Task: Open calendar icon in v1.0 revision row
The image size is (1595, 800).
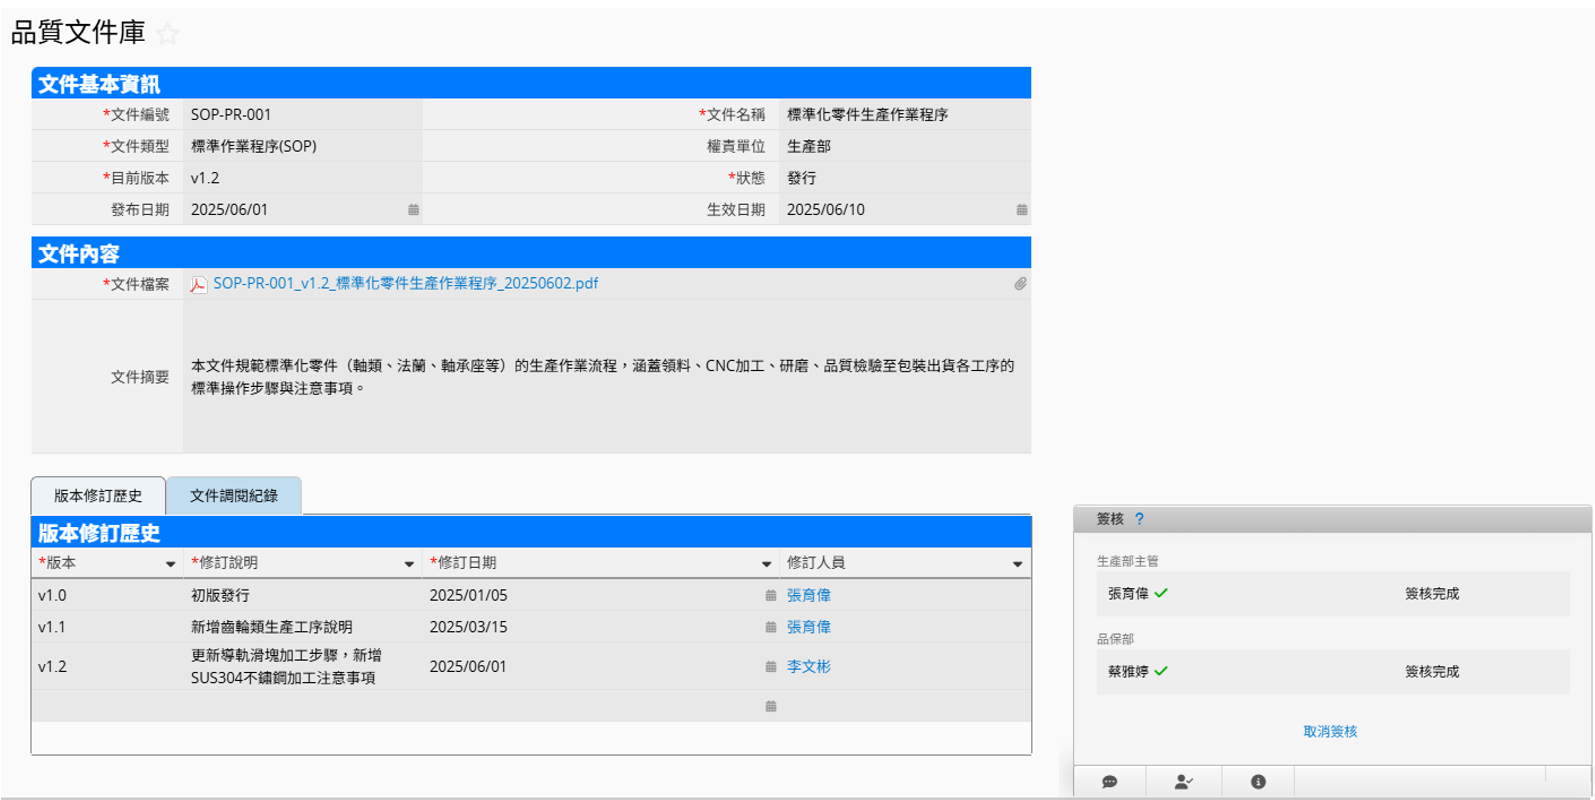Action: pos(770,595)
